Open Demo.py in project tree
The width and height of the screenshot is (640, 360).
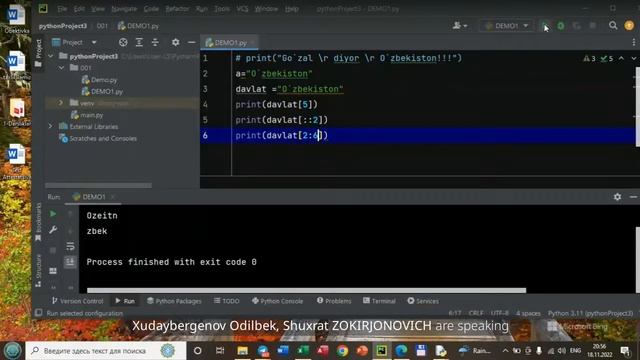click(99, 80)
